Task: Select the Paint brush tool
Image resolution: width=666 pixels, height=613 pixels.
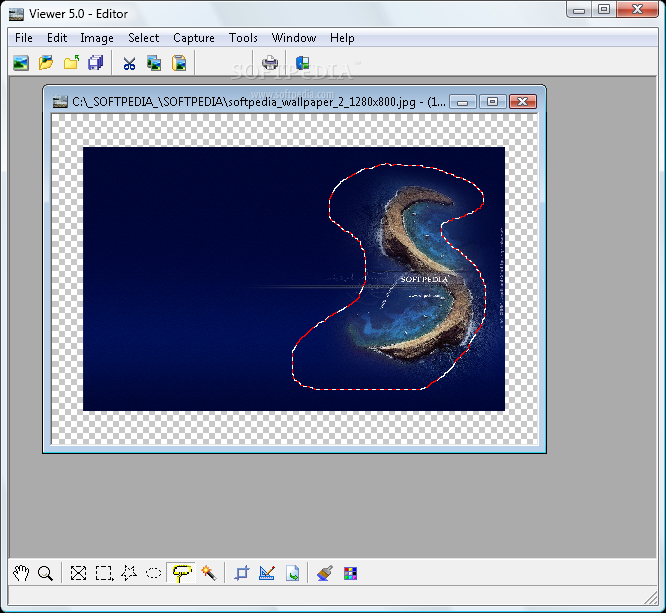Action: (325, 573)
